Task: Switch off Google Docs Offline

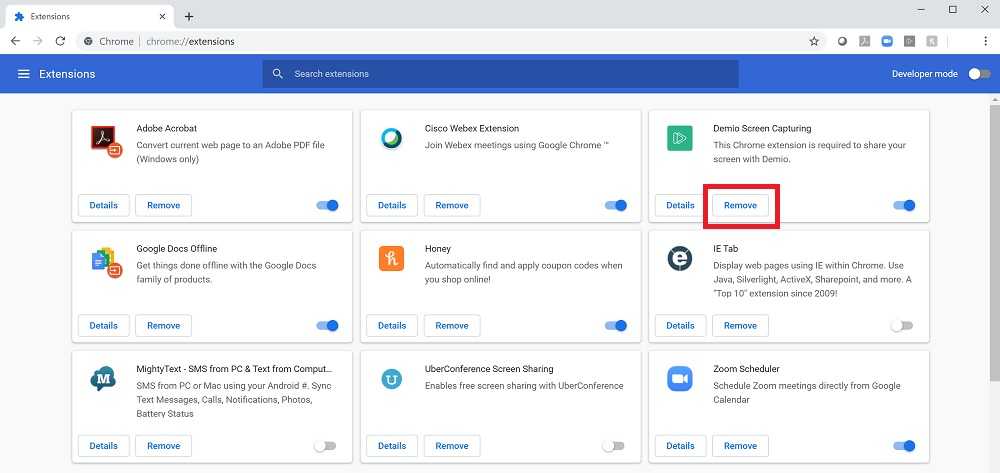Action: click(327, 325)
